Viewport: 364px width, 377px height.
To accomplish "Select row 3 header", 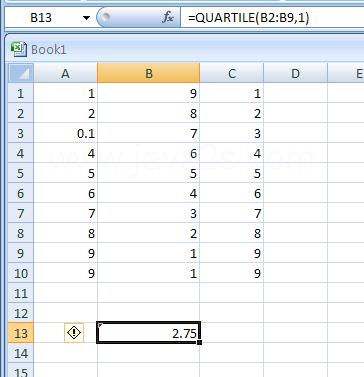I will point(21,133).
